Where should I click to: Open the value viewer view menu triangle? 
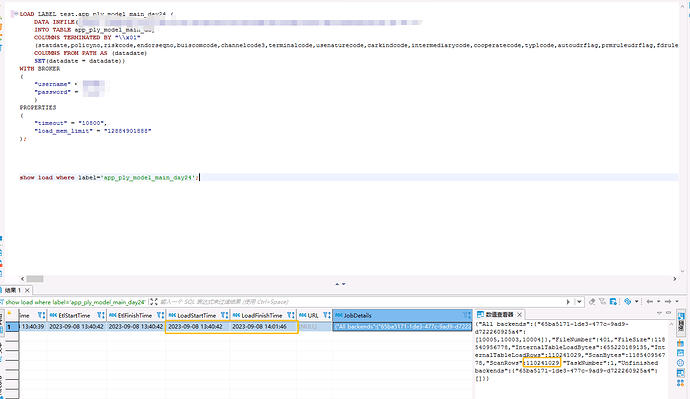[x=659, y=313]
